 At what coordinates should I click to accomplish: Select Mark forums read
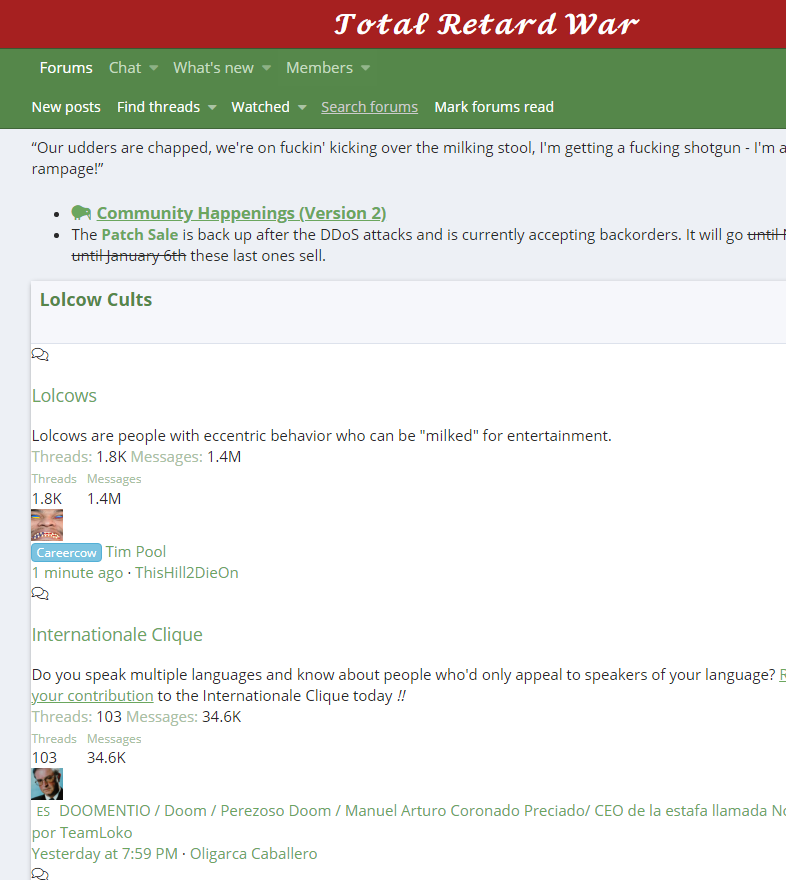click(x=494, y=107)
